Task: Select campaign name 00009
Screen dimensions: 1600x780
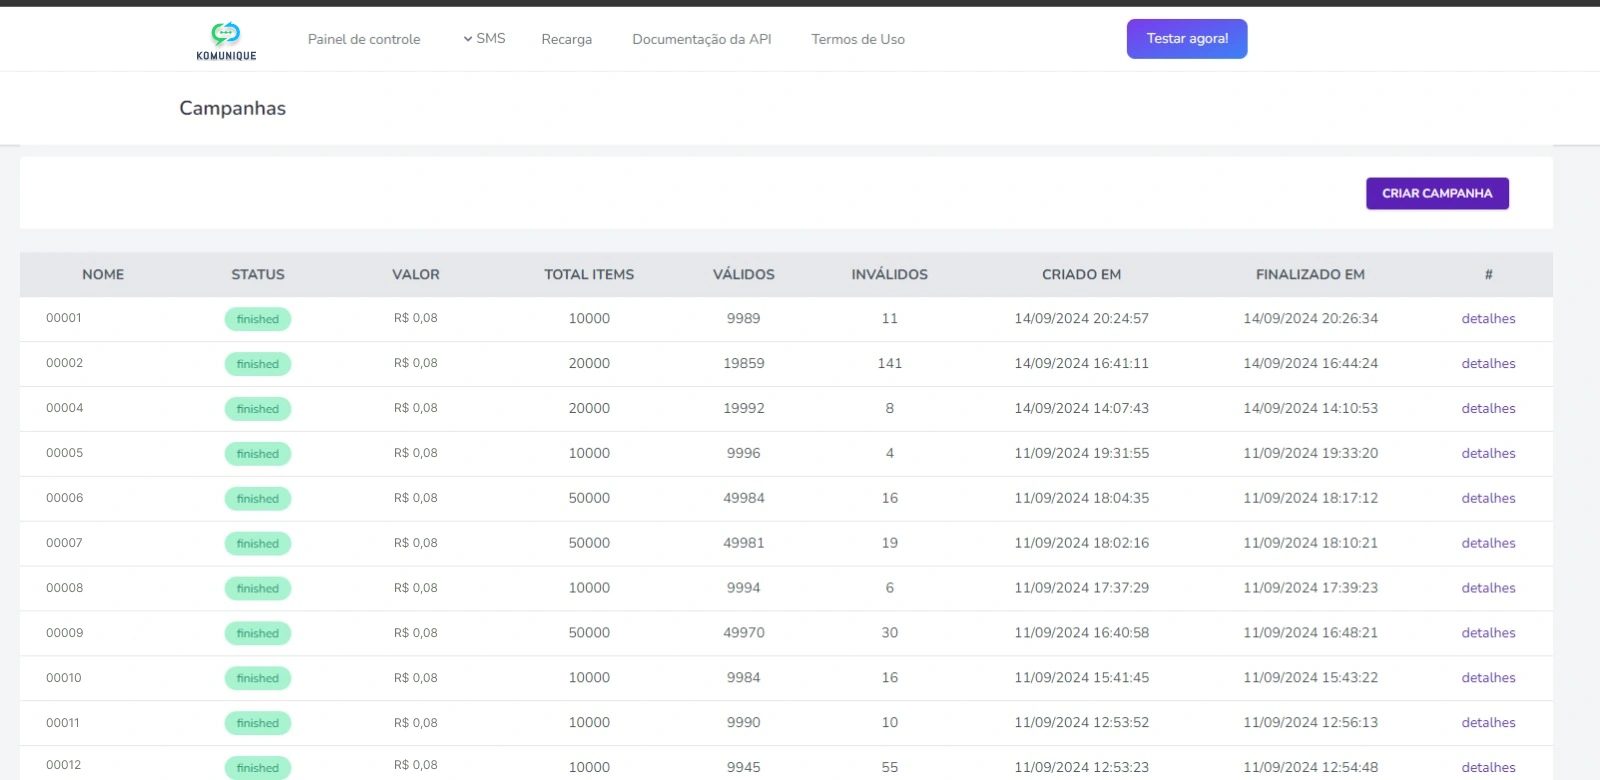Action: coord(65,633)
